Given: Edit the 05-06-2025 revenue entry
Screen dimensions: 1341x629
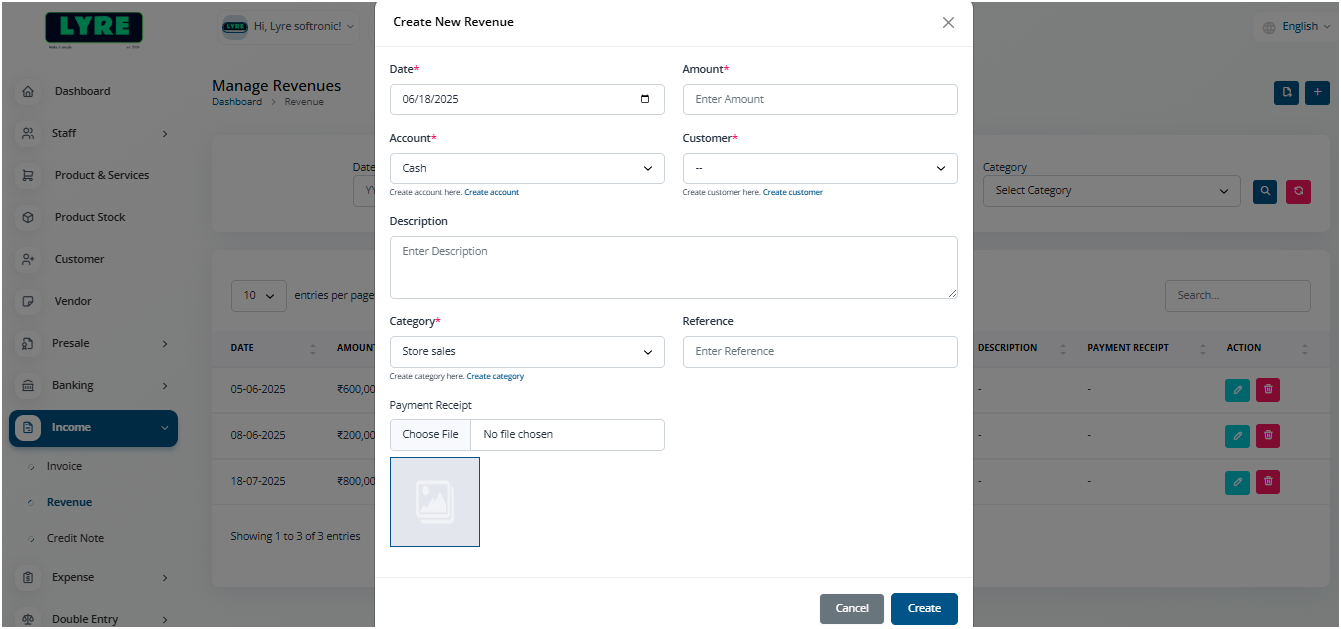Looking at the screenshot, I should click(x=1237, y=389).
